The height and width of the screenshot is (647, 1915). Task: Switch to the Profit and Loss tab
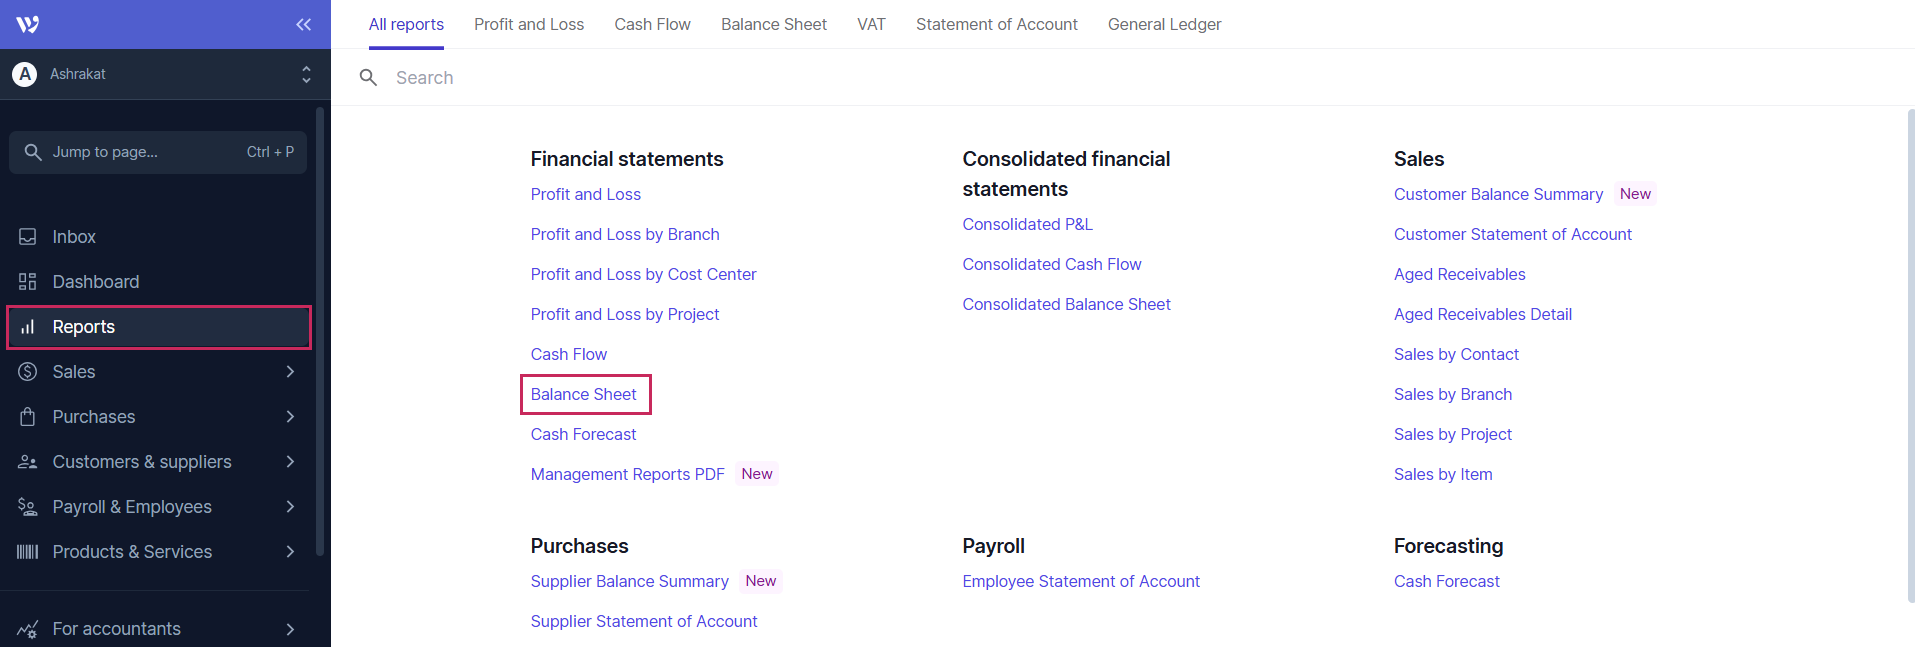pos(529,24)
